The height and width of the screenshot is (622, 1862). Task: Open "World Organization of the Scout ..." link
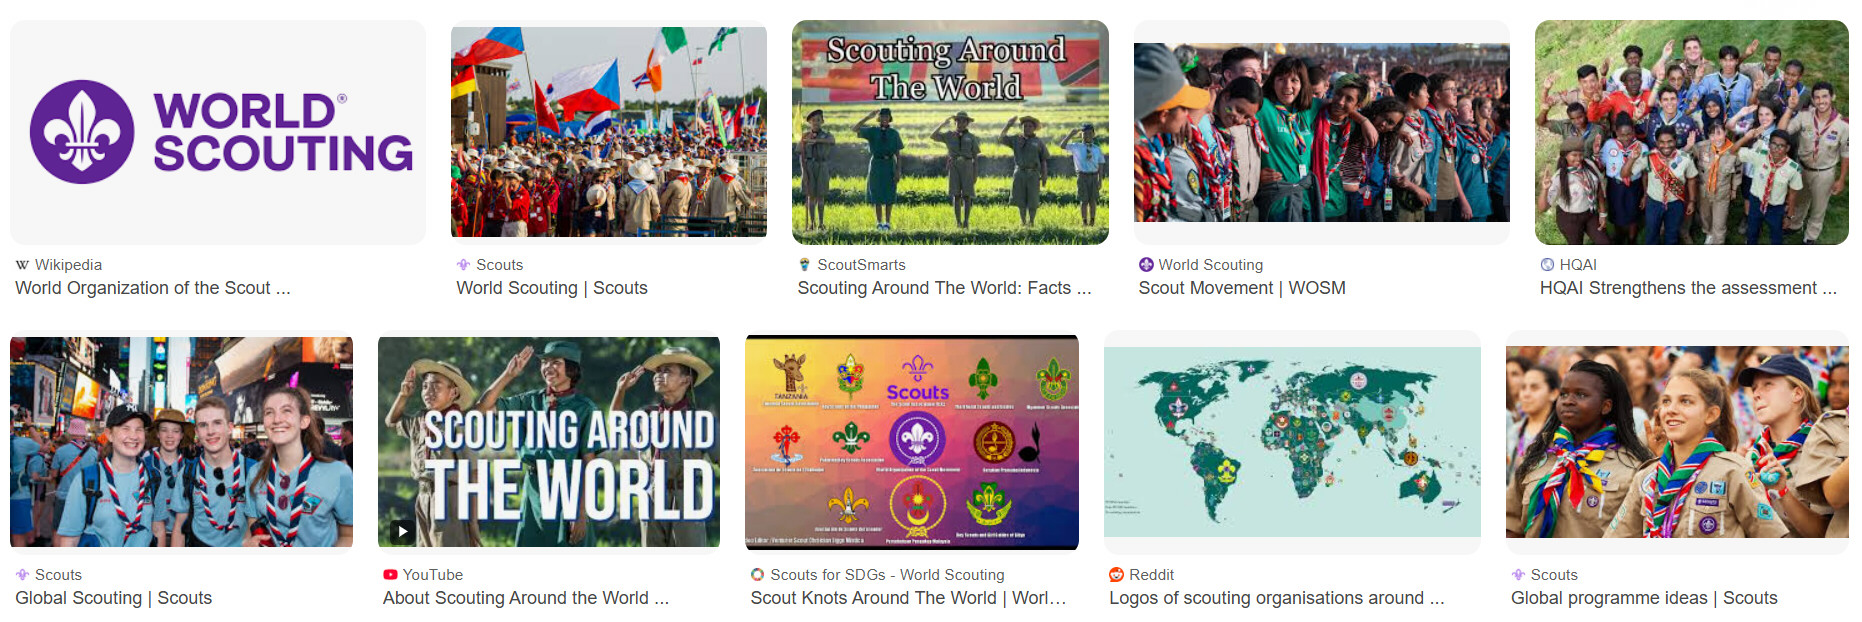pos(153,288)
